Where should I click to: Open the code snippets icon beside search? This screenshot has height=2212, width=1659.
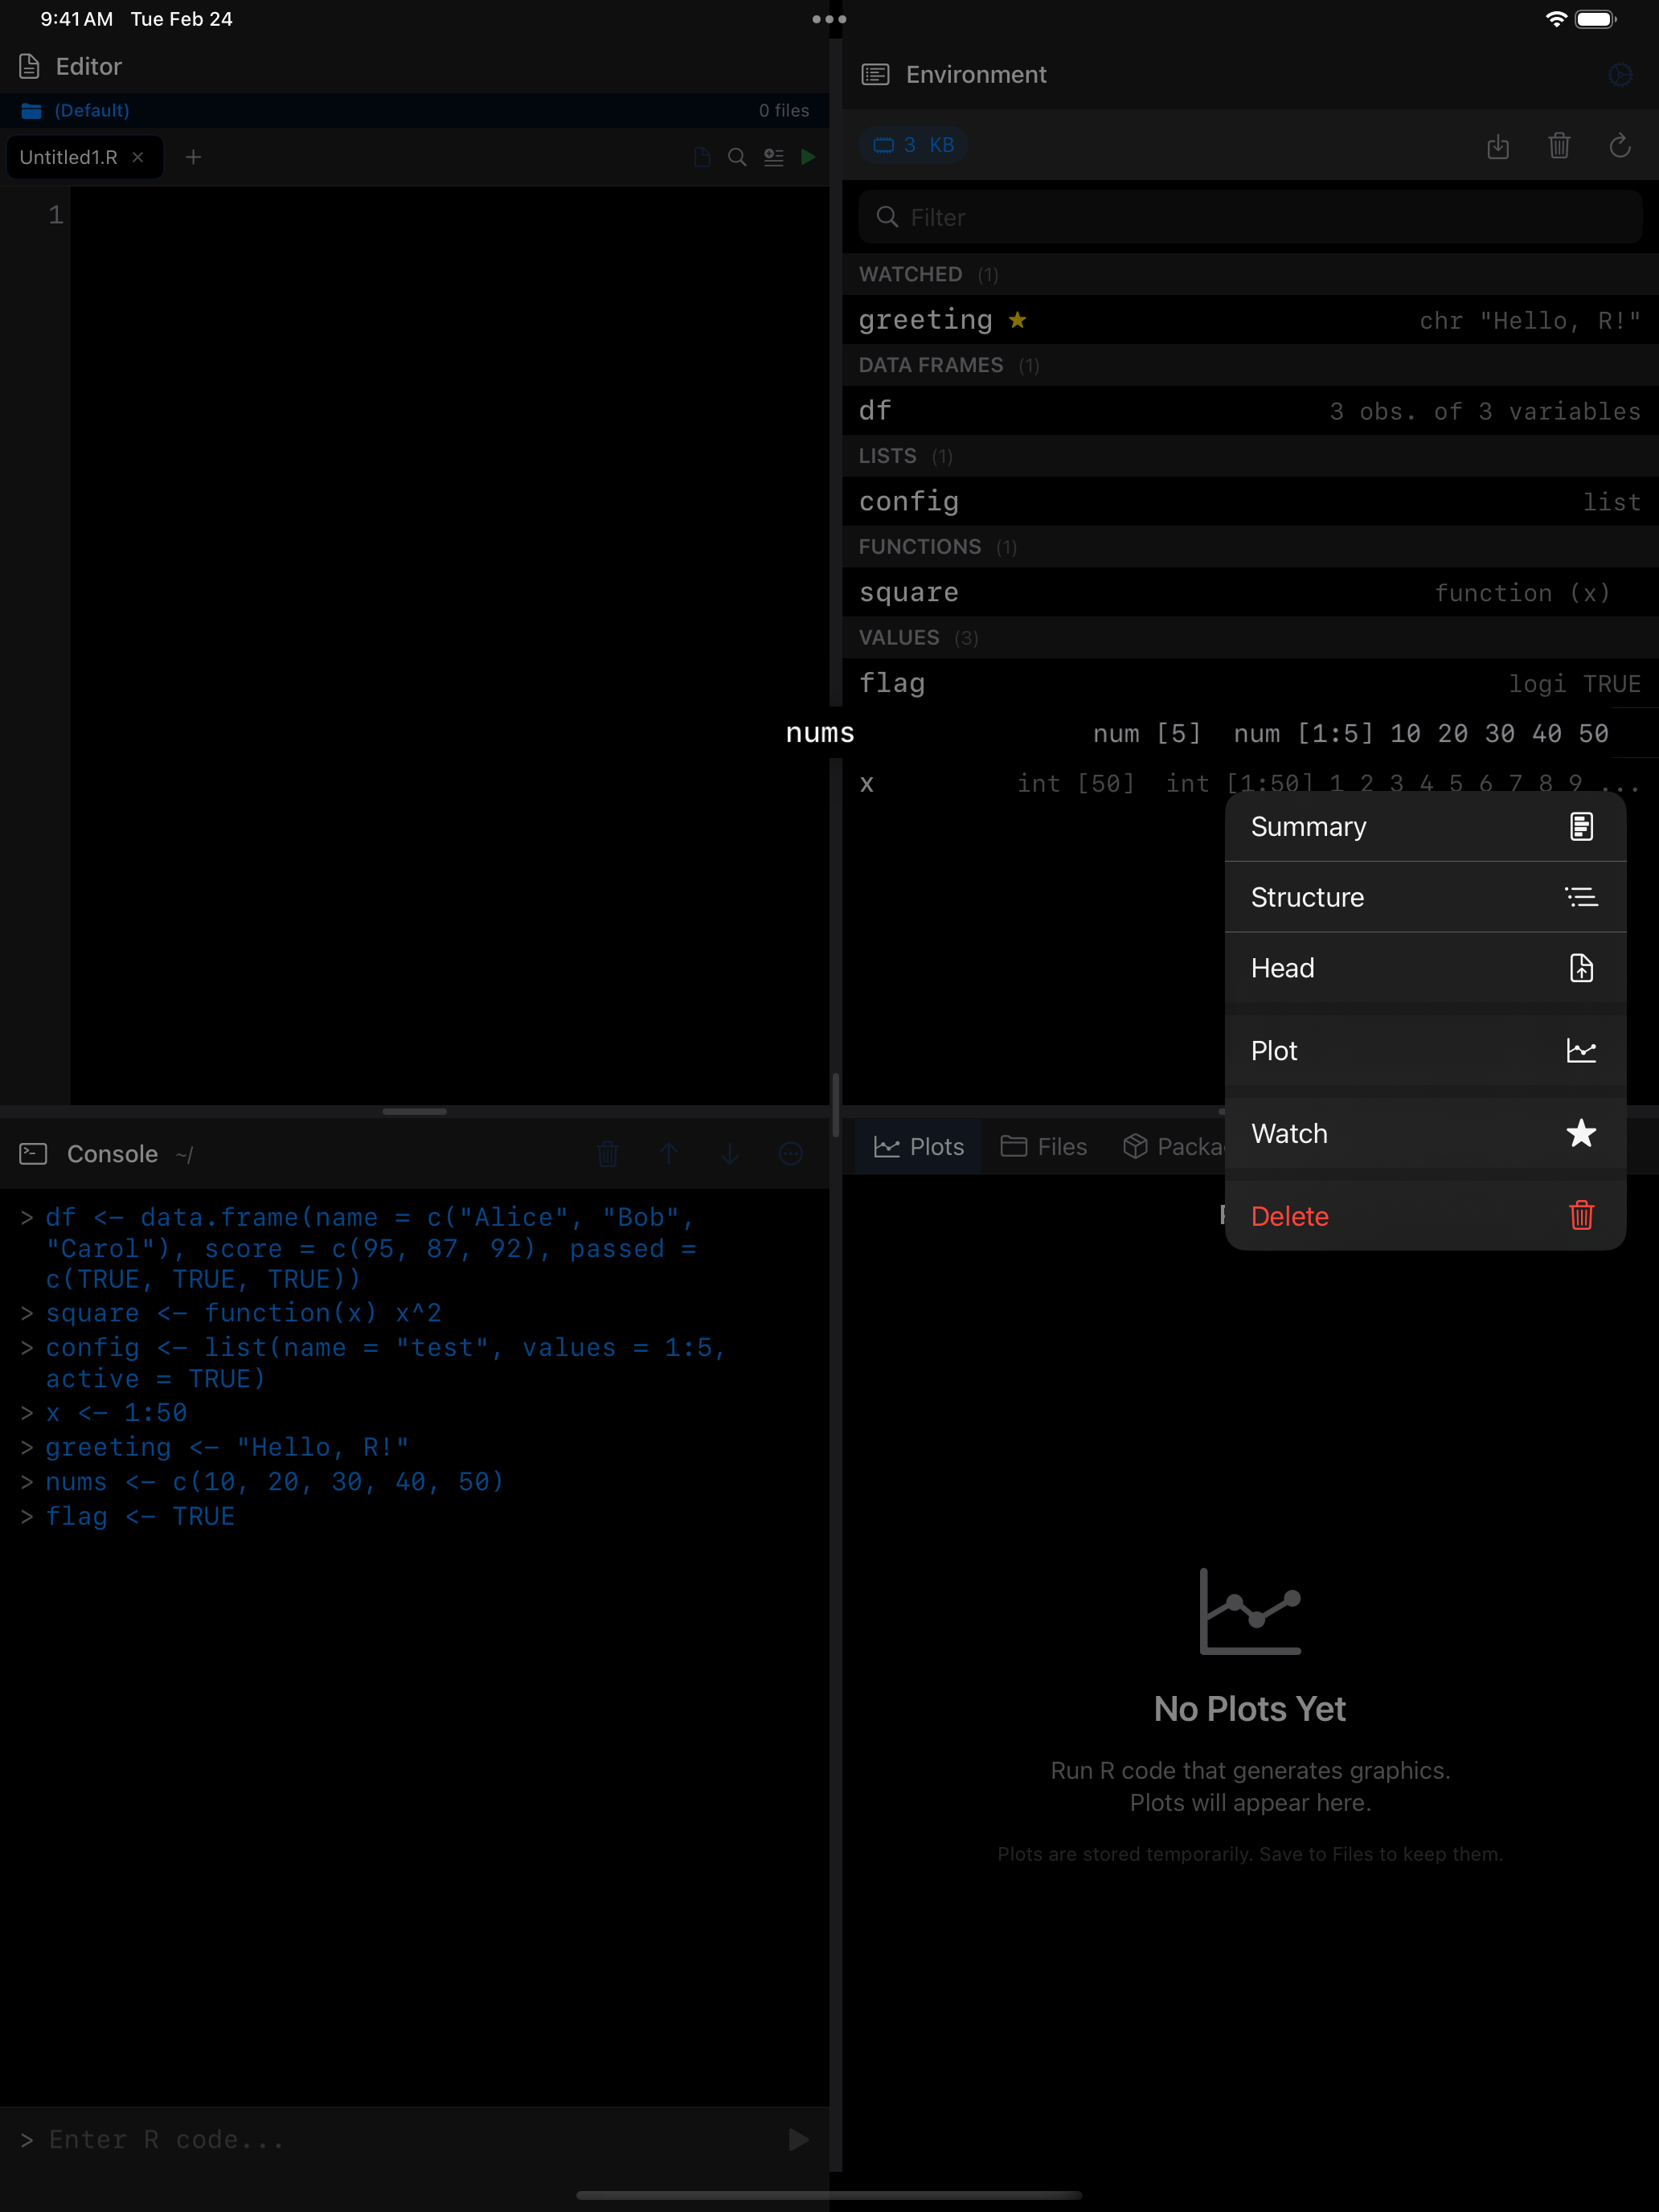(x=773, y=157)
